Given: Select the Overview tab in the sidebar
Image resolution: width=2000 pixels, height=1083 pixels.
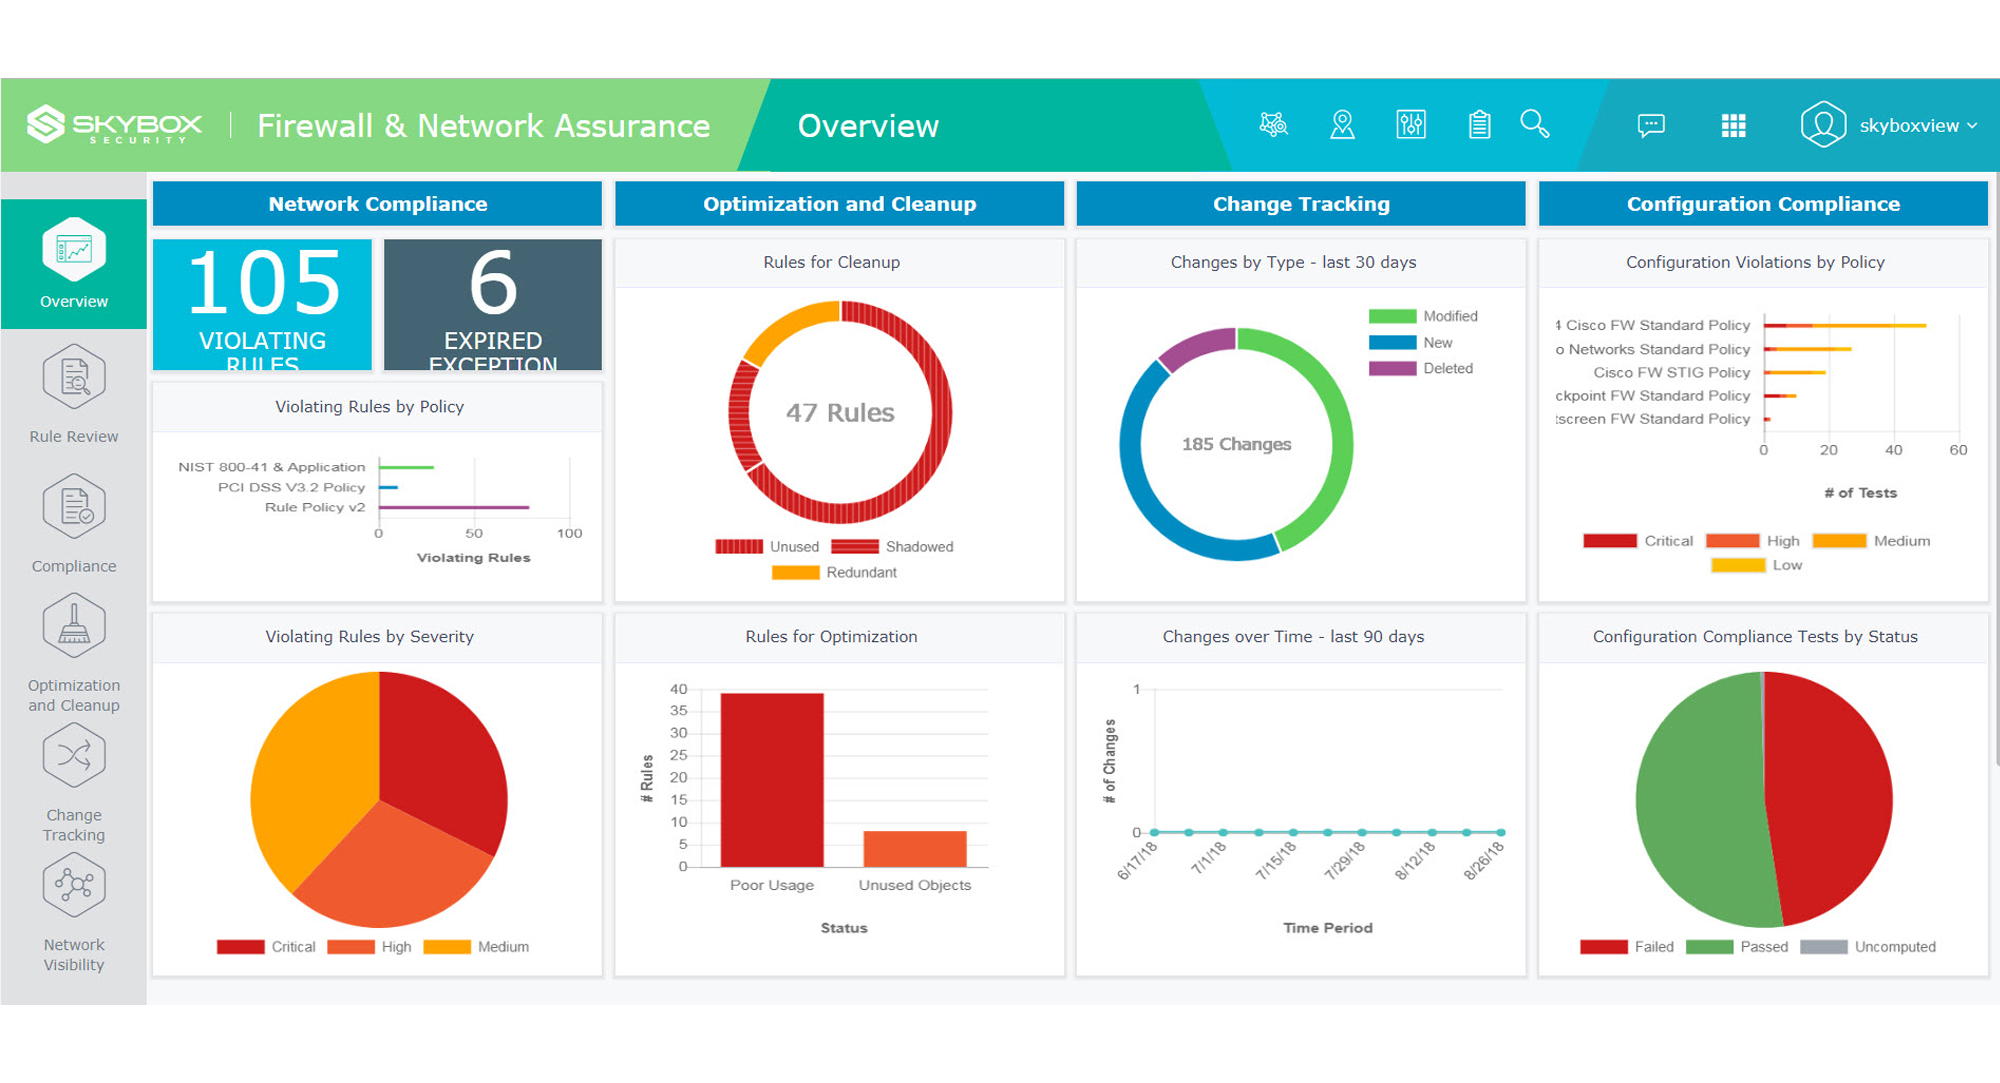Looking at the screenshot, I should pos(73,263).
